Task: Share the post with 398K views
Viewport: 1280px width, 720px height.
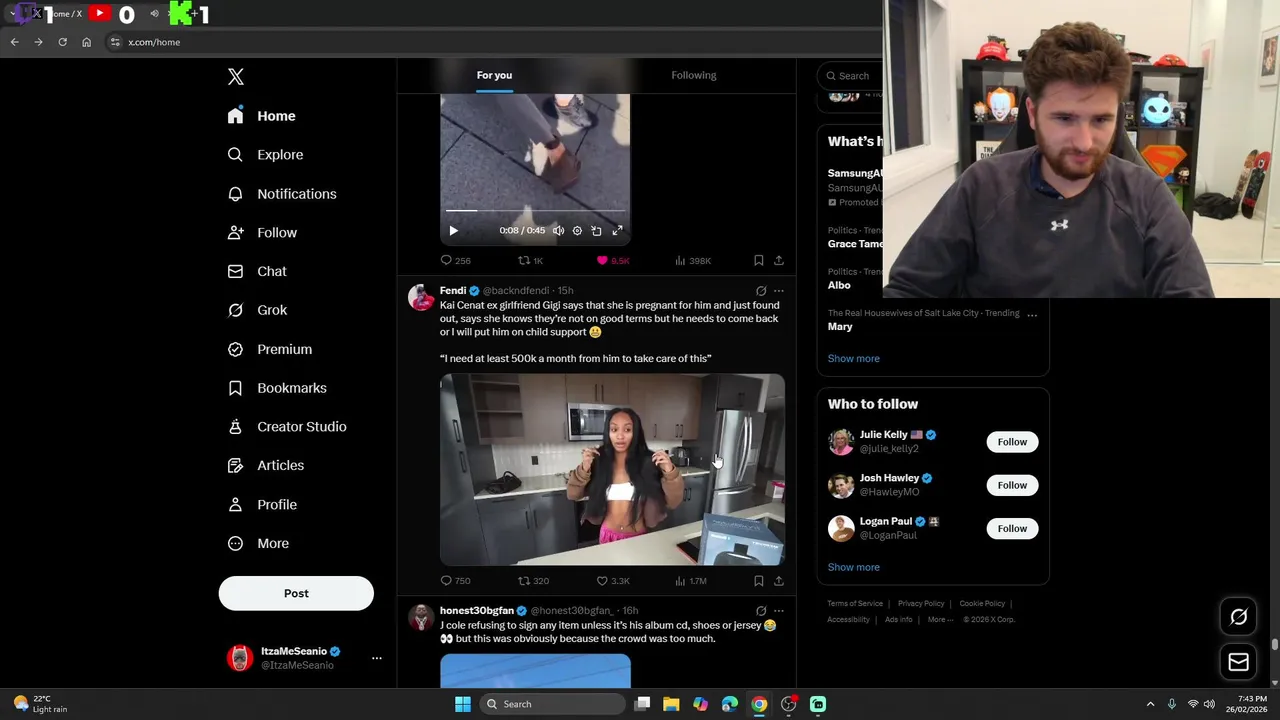Action: pyautogui.click(x=778, y=260)
